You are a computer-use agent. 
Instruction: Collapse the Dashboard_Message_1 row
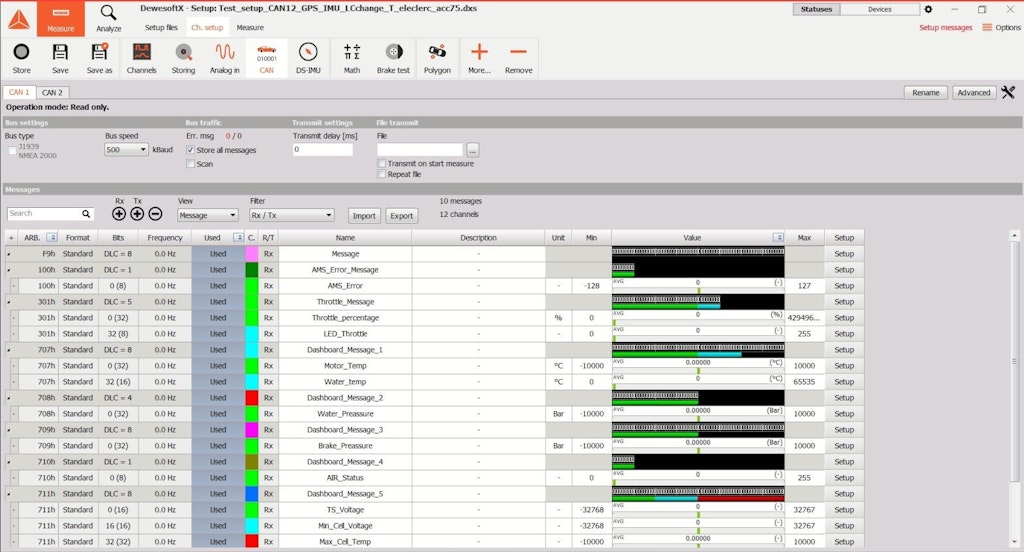click(9, 350)
